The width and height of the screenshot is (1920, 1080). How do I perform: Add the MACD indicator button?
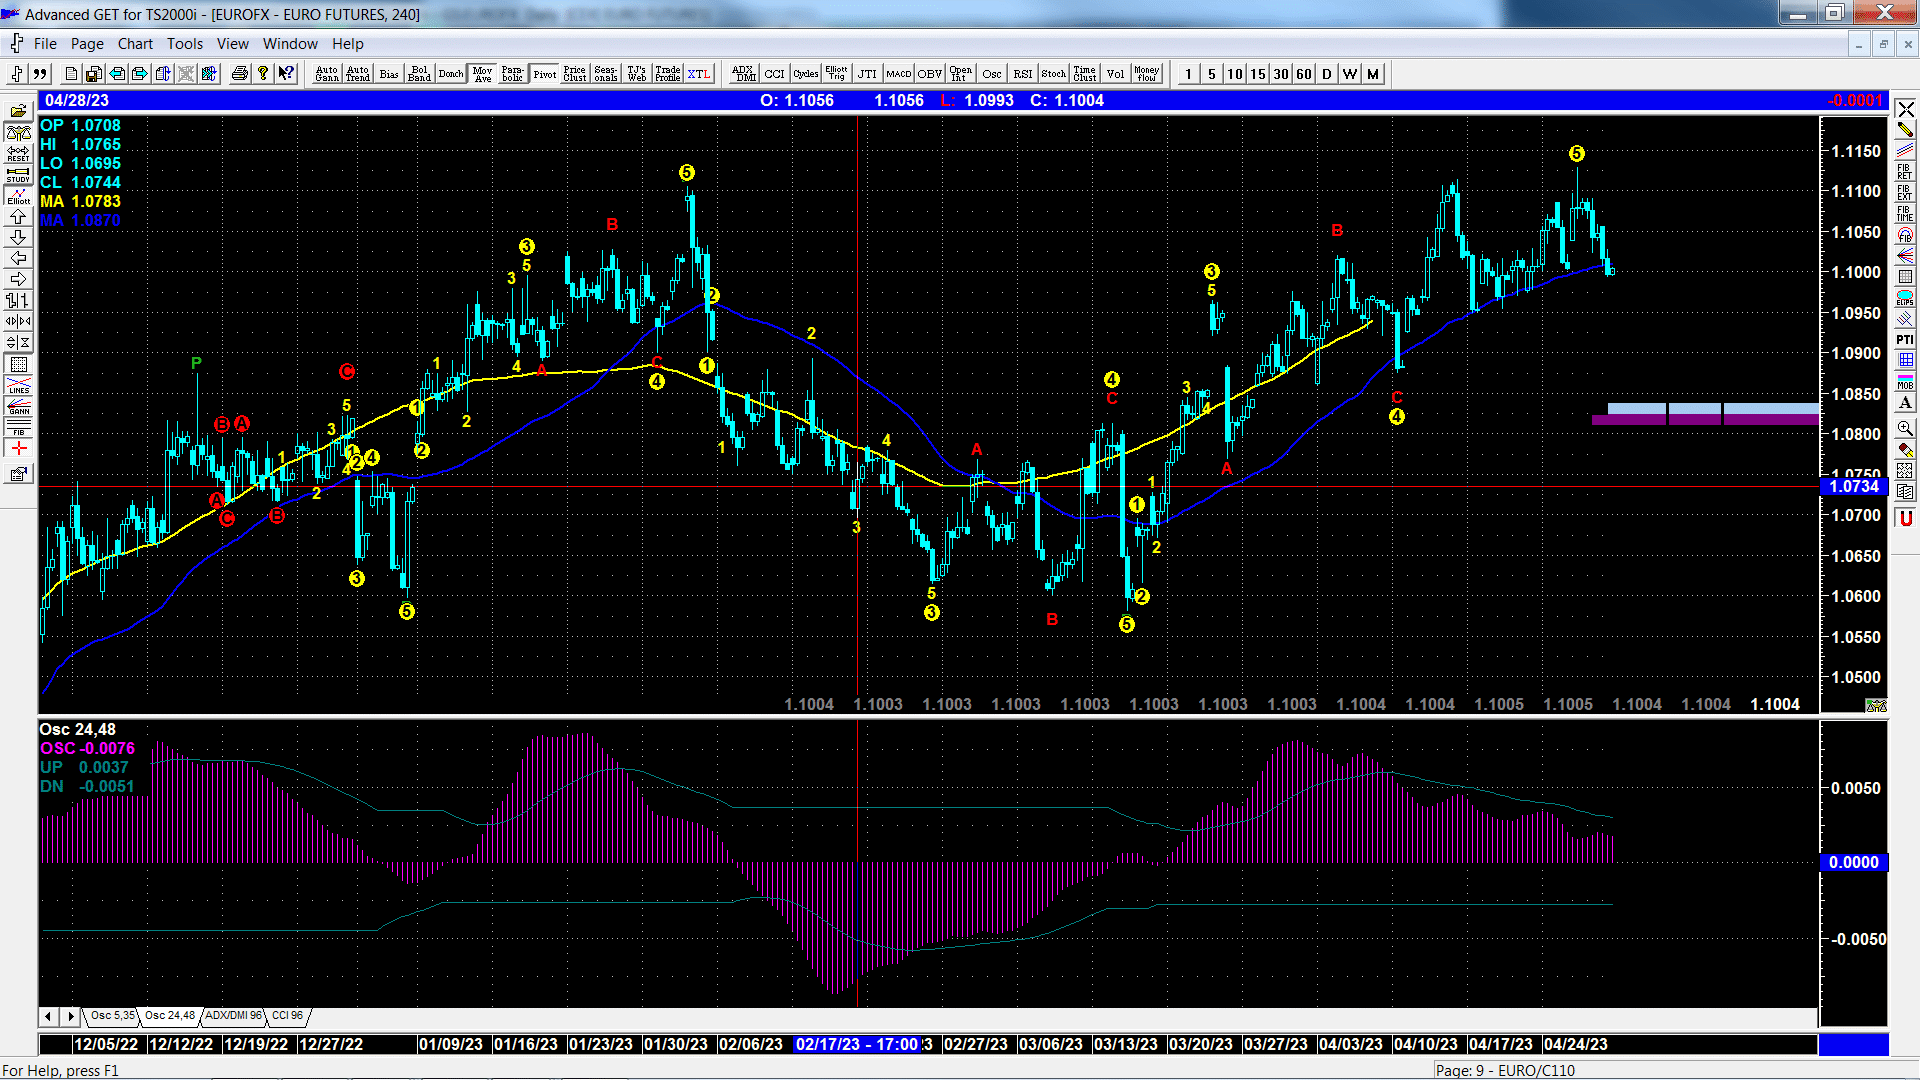coord(898,74)
